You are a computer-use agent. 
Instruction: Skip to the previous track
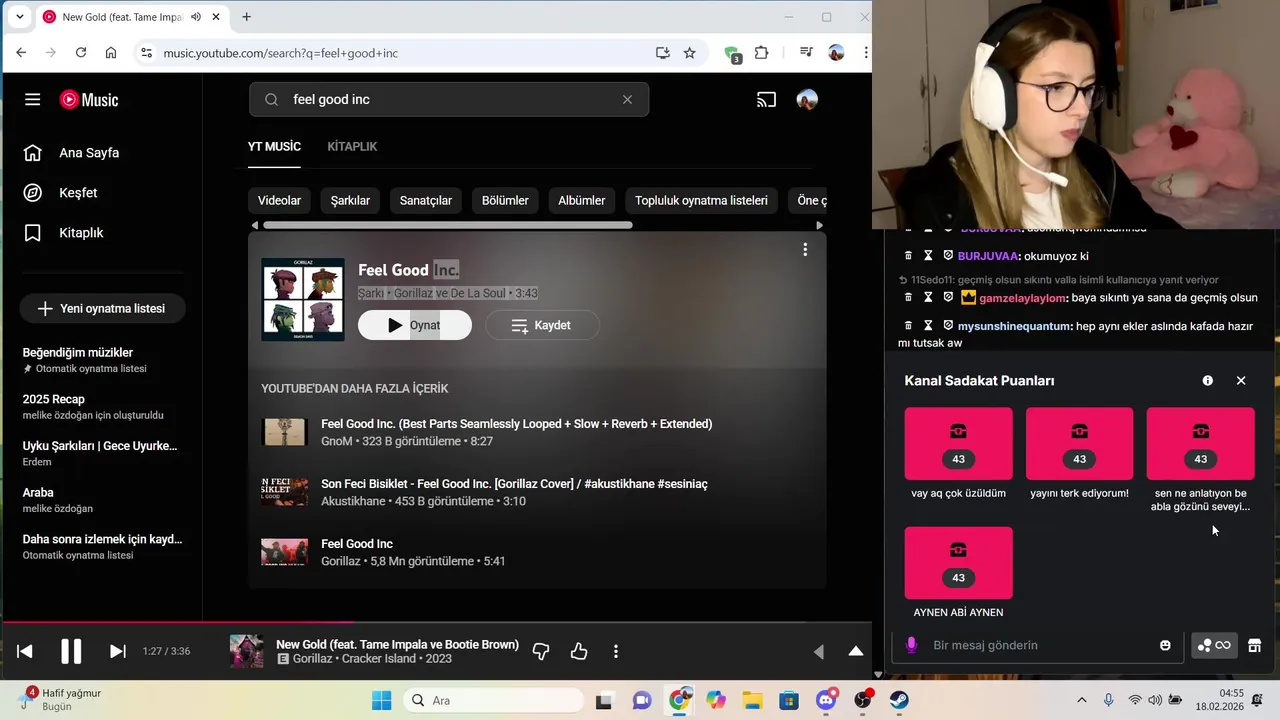point(25,652)
